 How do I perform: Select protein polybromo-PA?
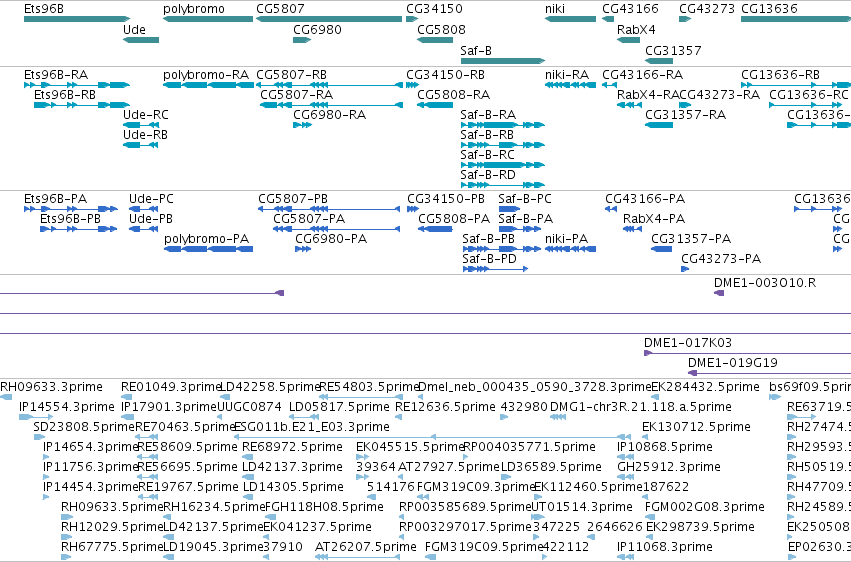pyautogui.click(x=208, y=249)
